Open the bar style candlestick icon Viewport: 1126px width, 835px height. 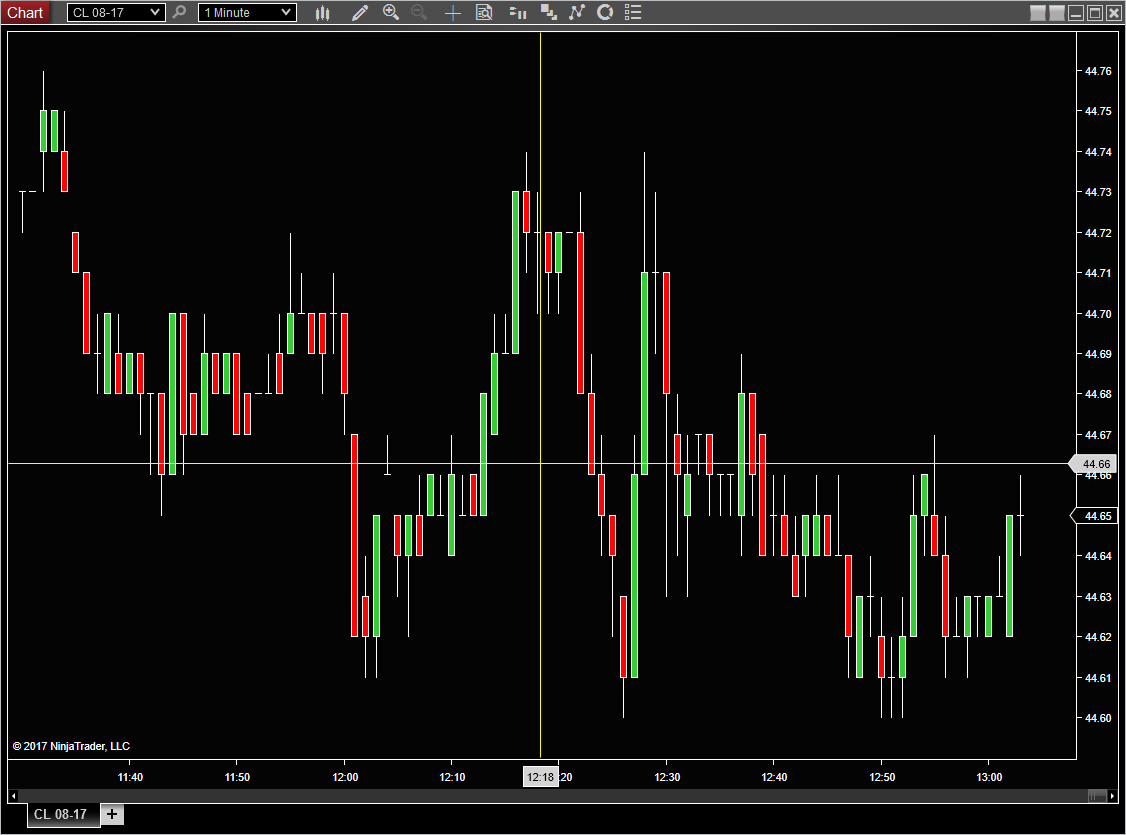coord(322,12)
